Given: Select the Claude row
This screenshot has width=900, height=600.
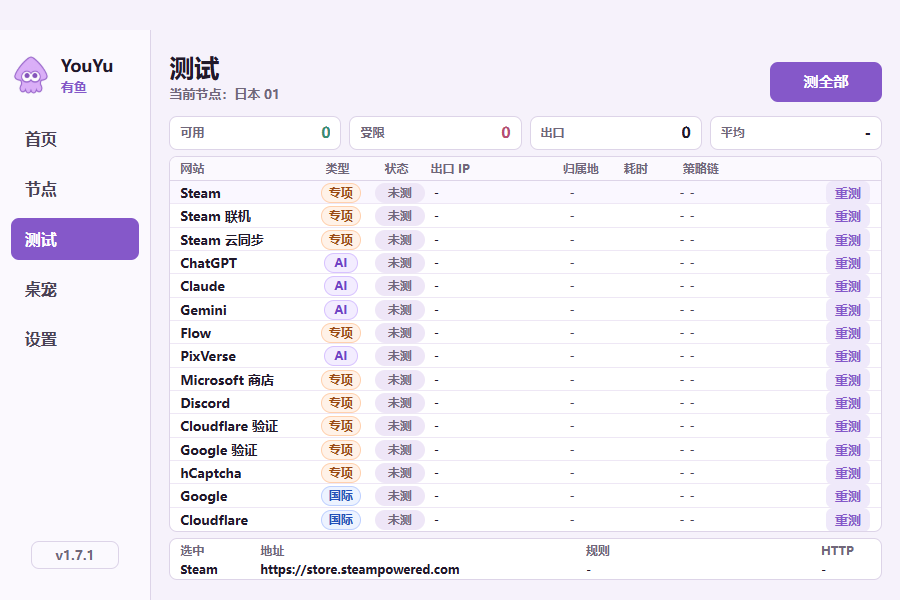Looking at the screenshot, I should [x=525, y=287].
